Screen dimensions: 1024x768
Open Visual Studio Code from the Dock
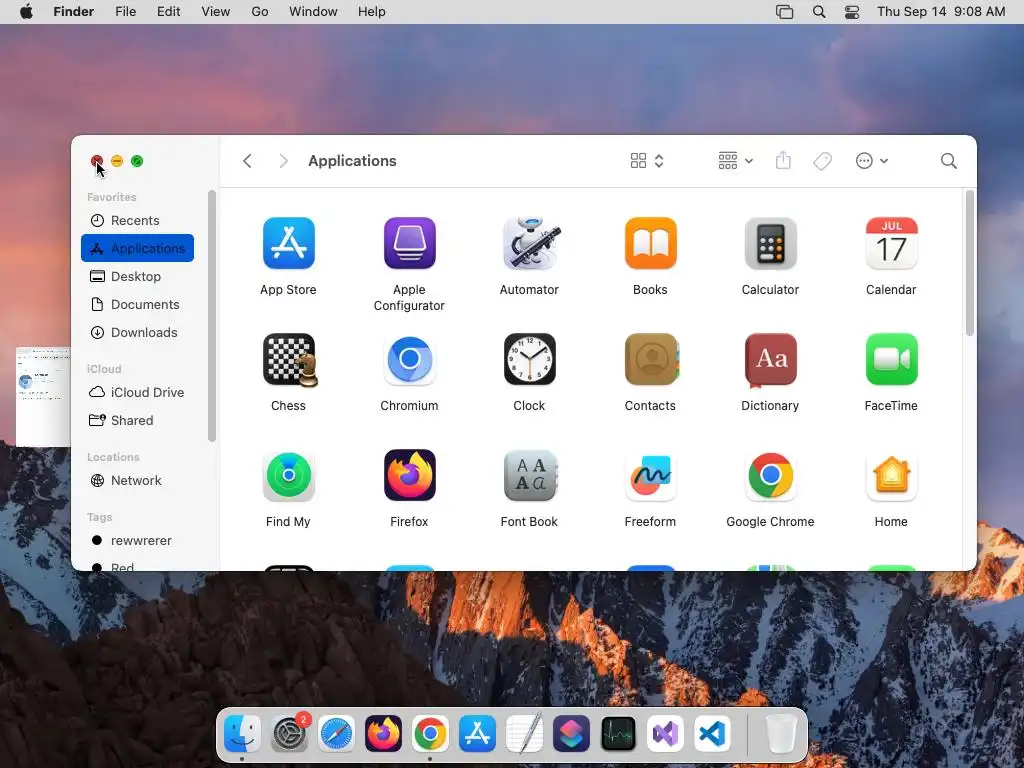pos(712,734)
